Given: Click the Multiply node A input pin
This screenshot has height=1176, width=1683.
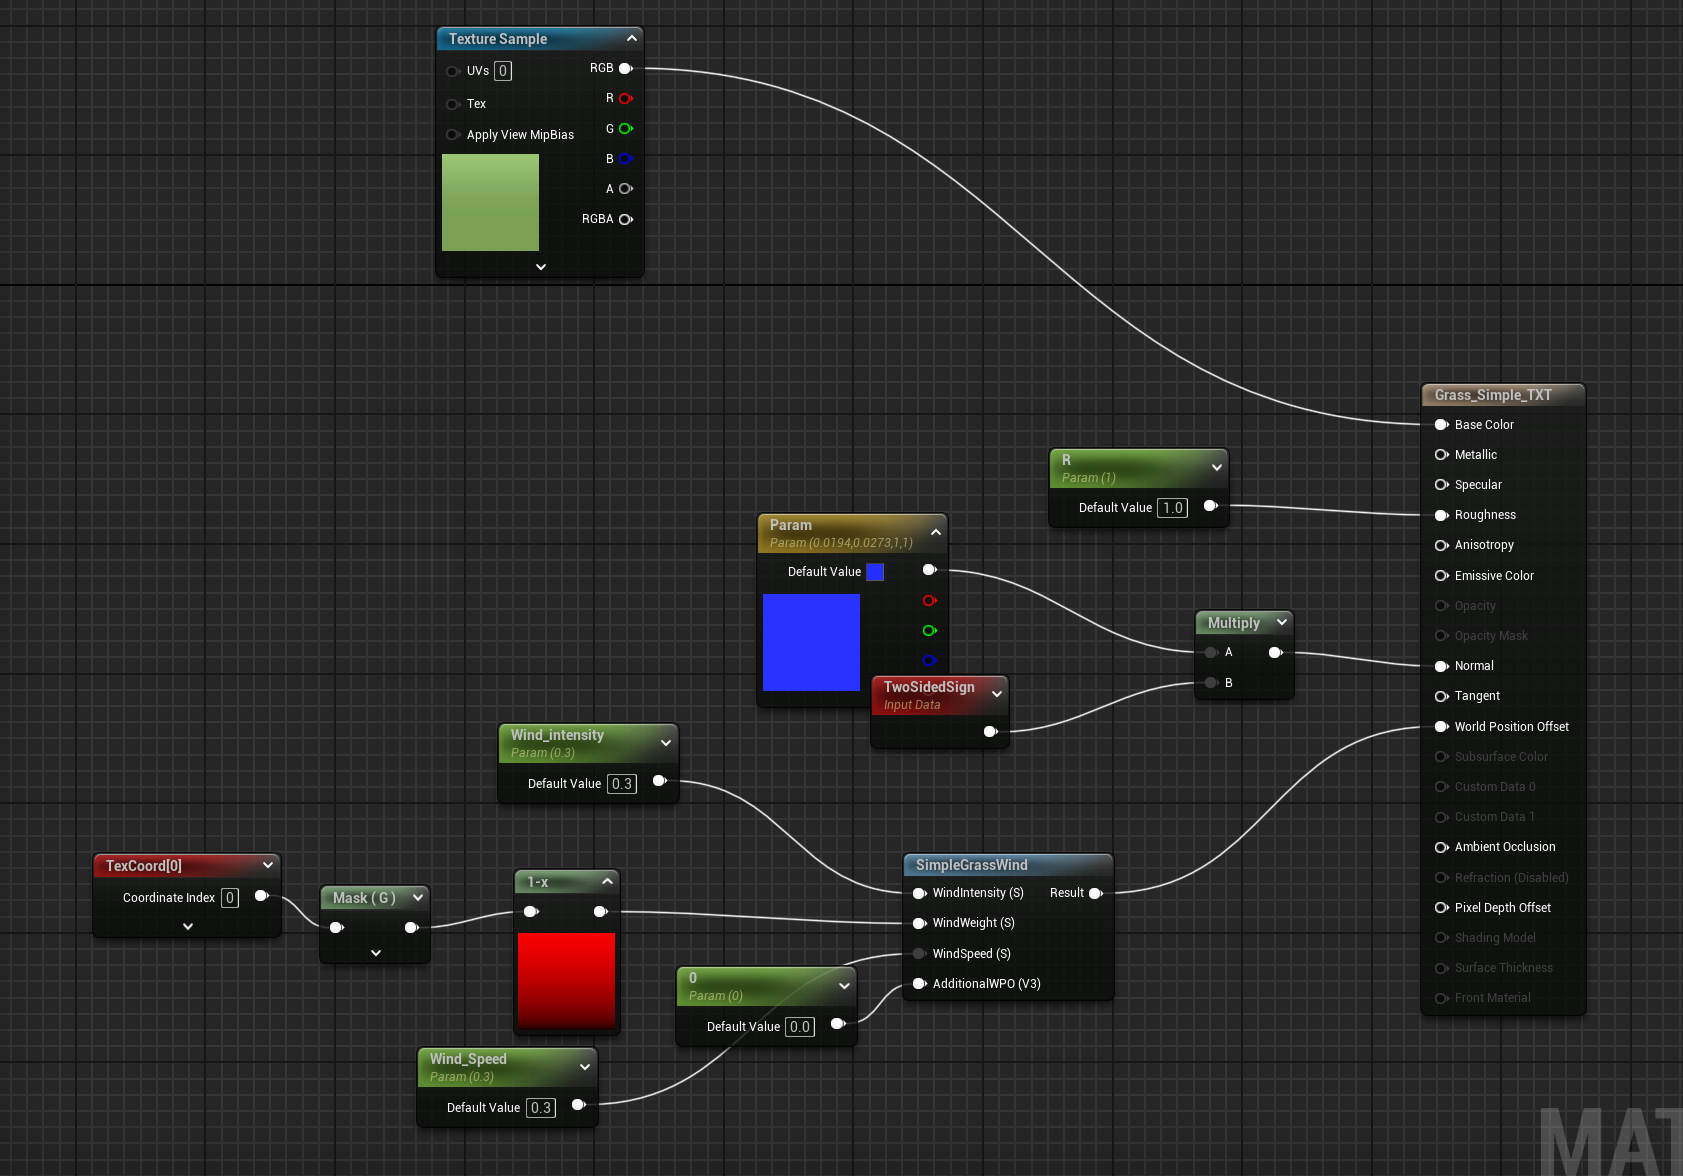Looking at the screenshot, I should (x=1212, y=652).
